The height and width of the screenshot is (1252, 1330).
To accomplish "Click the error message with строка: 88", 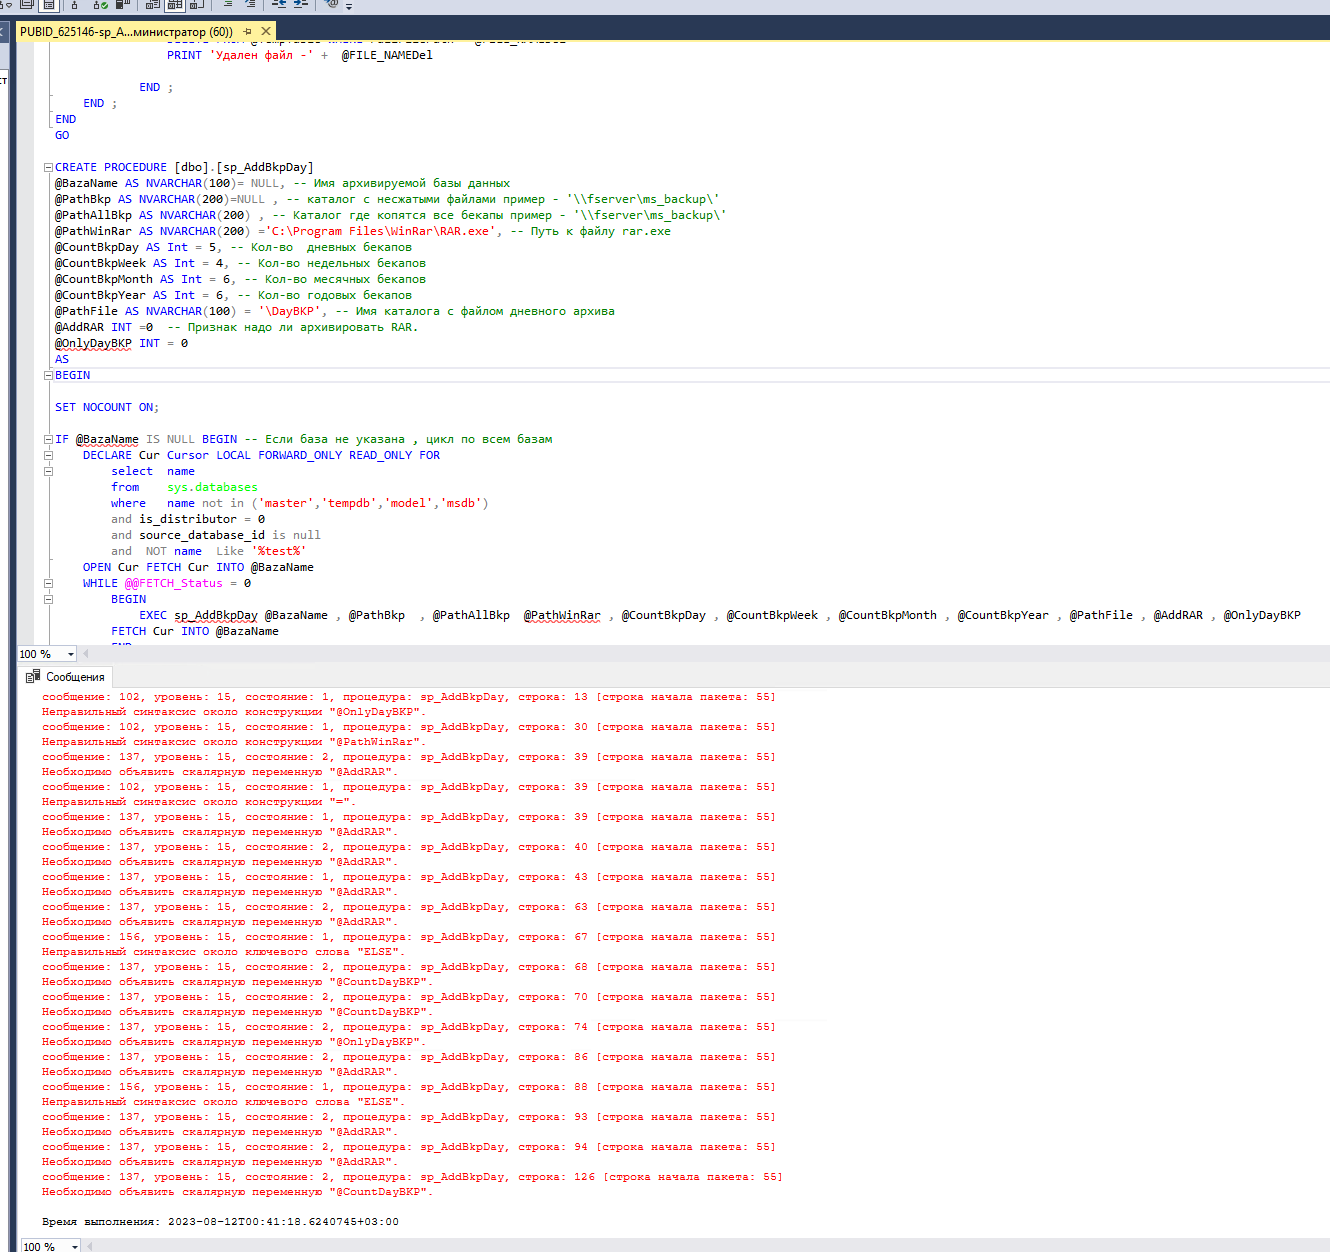I will click(408, 1087).
